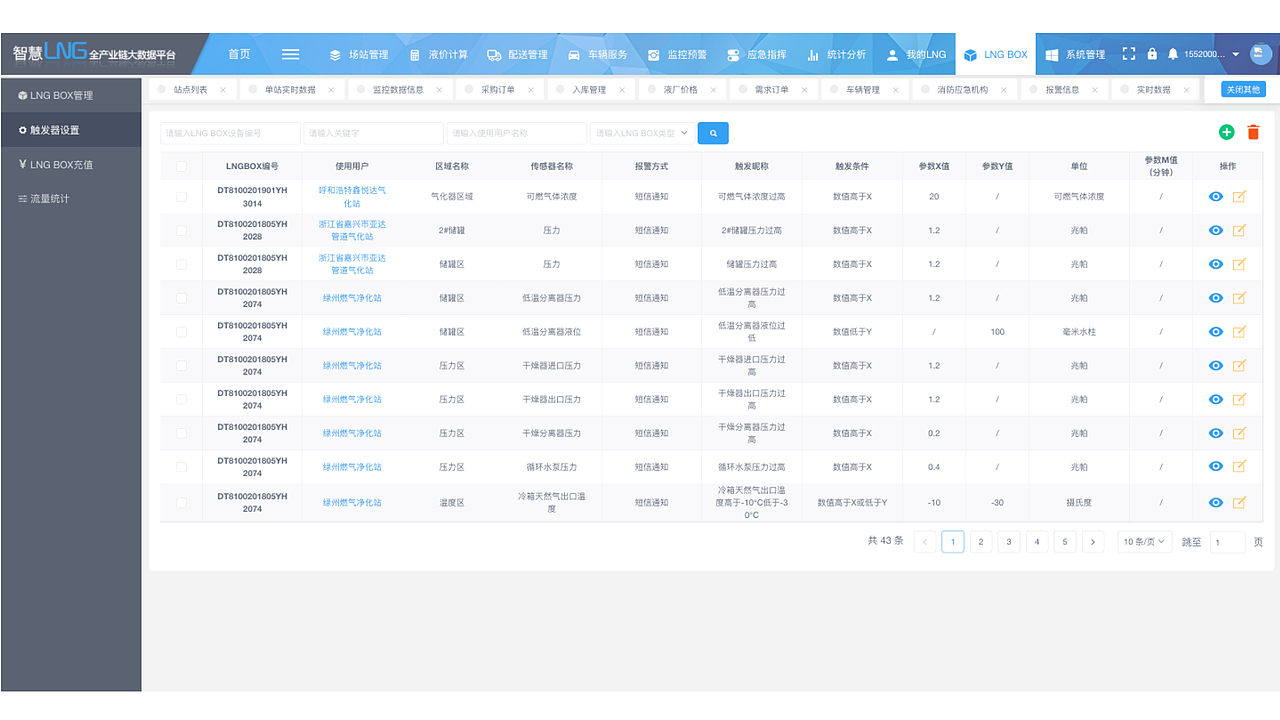Click the lock screen icon

pos(1152,54)
